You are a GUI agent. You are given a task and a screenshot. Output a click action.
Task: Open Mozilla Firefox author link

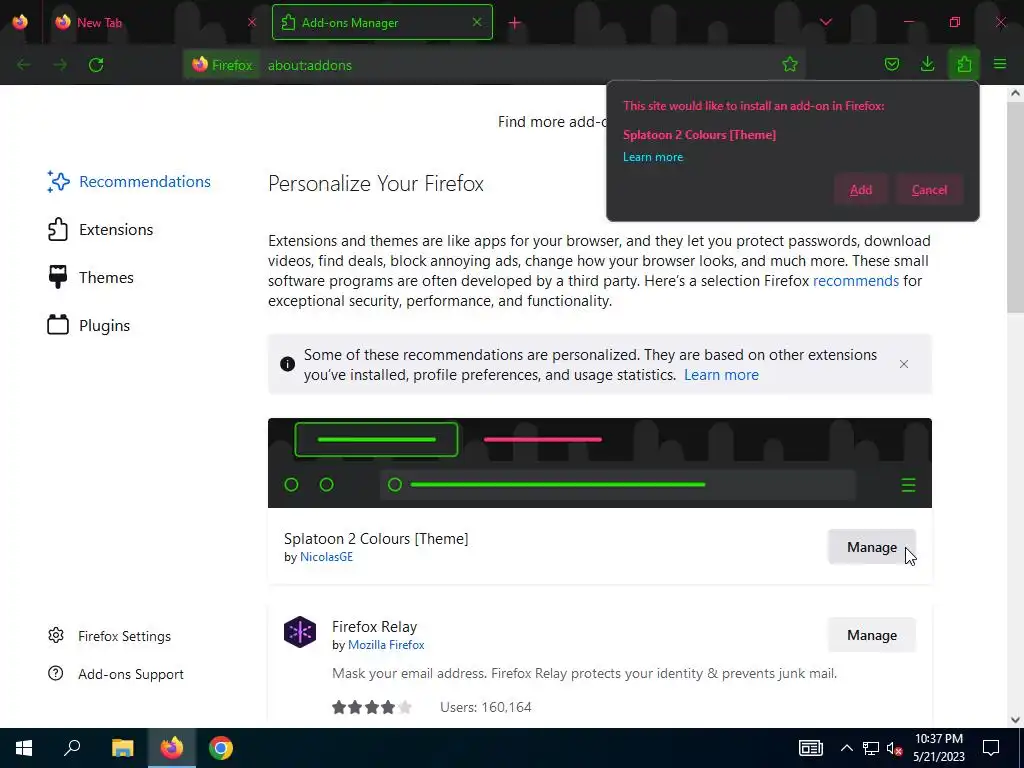(x=386, y=645)
